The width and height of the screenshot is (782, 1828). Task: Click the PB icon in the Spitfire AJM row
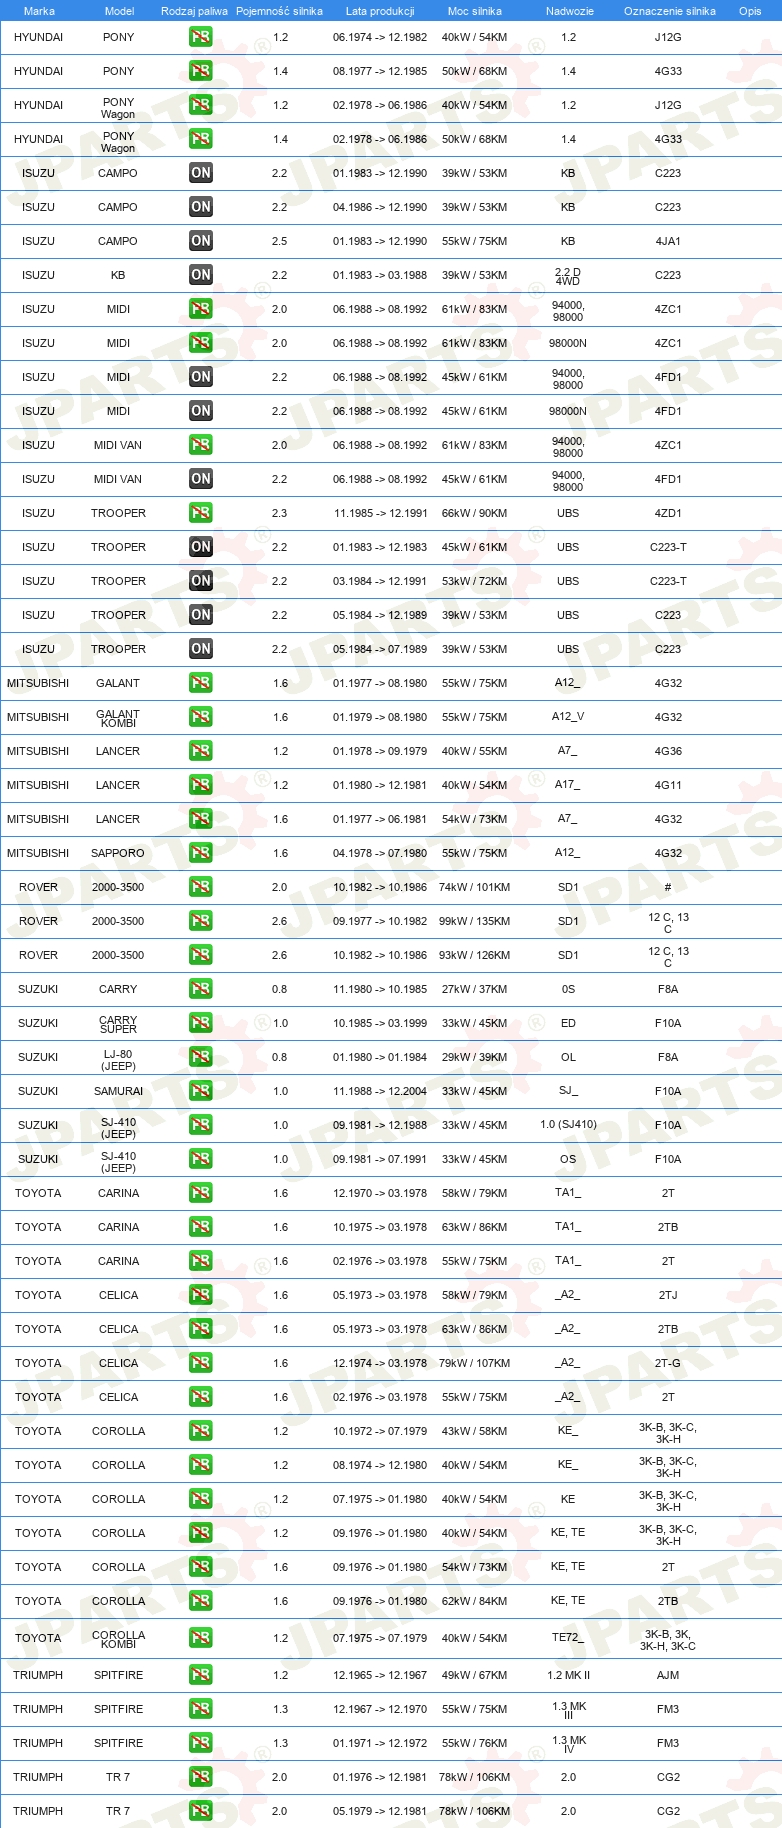click(x=201, y=1675)
